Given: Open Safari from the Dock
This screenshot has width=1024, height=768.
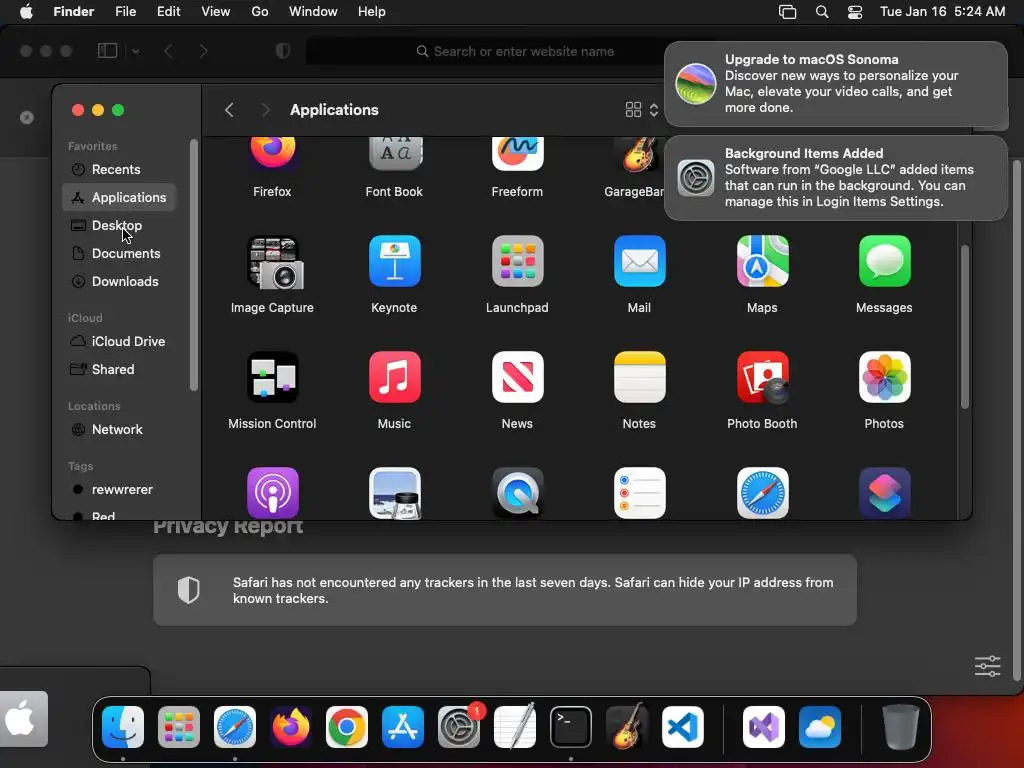Looking at the screenshot, I should [234, 727].
